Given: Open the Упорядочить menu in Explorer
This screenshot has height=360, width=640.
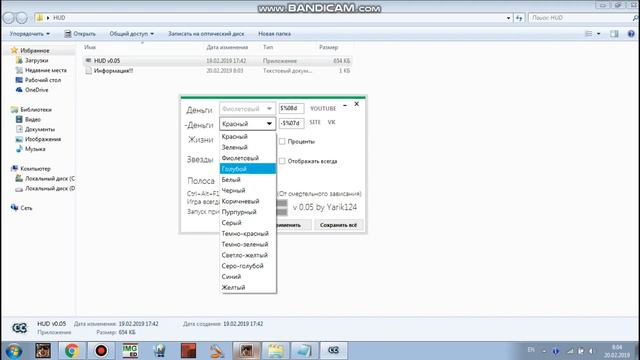Looking at the screenshot, I should pyautogui.click(x=29, y=34).
